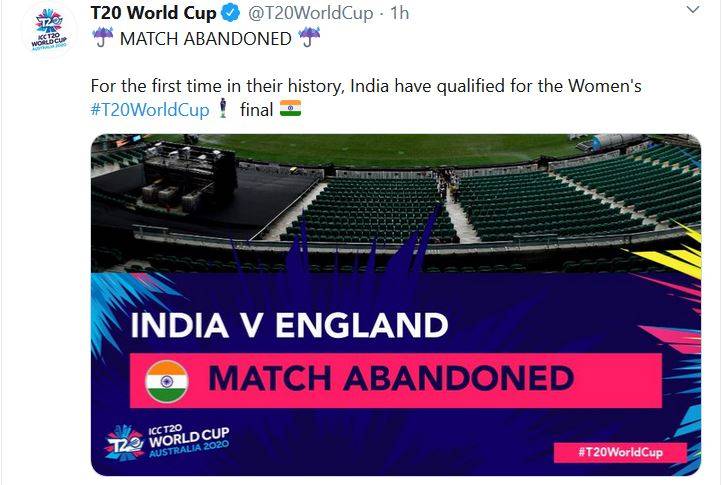
Task: Click the umbrella emoji after MATCH ABANDONED
Action: 310,39
